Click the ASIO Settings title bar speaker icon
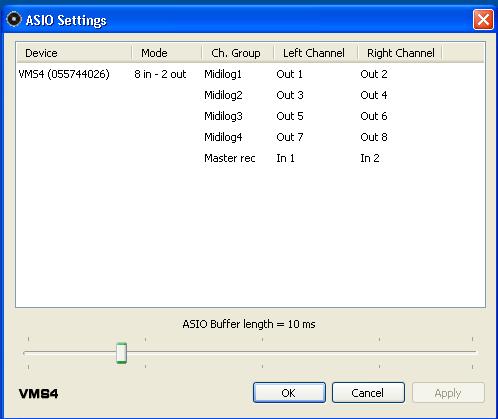 [14, 19]
